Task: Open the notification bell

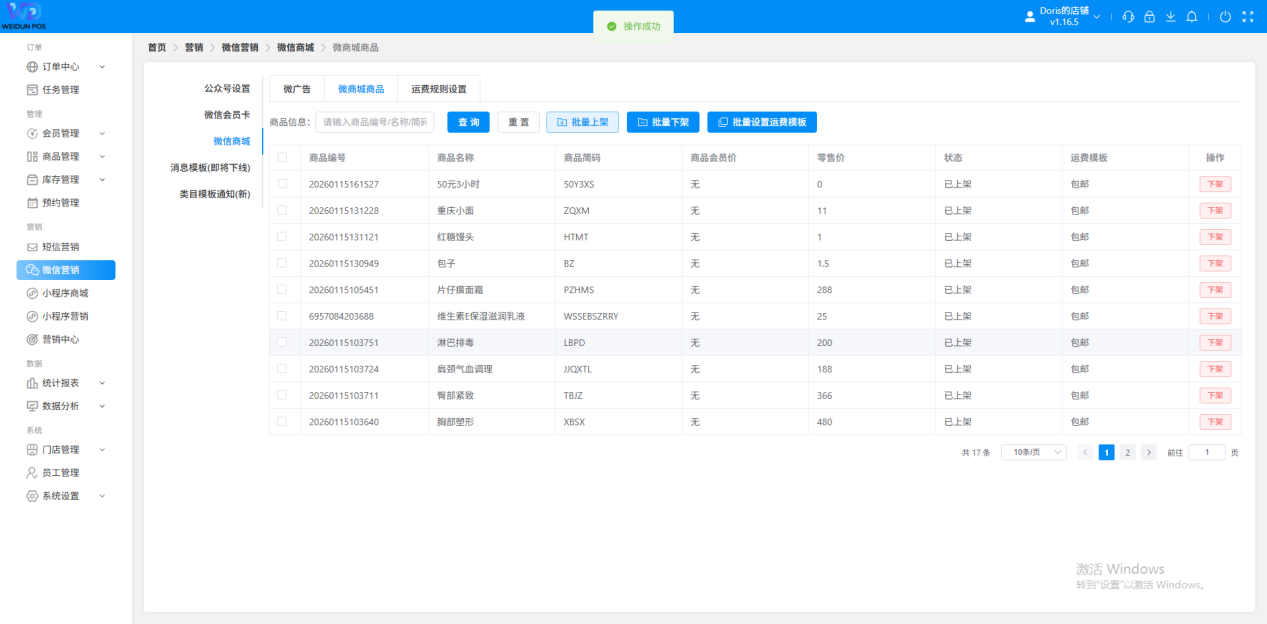Action: coord(1191,17)
